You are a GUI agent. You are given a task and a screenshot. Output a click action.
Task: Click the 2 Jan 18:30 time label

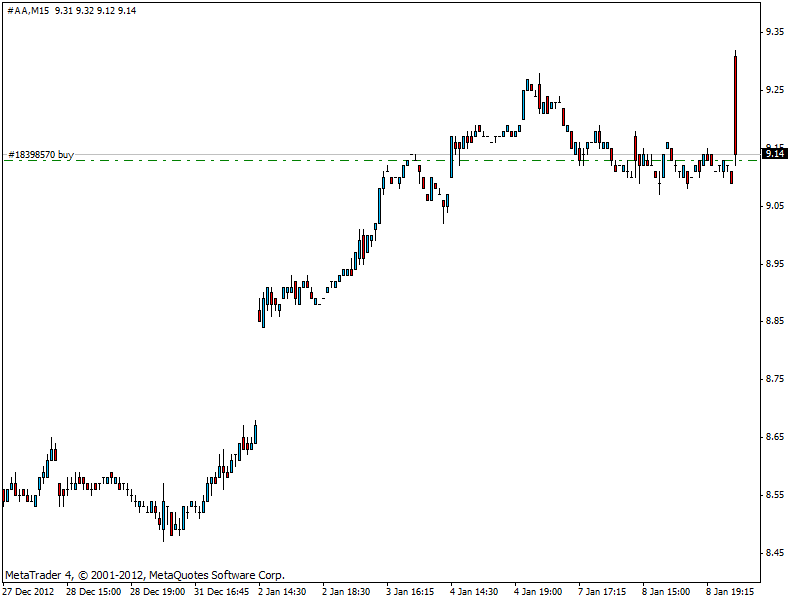pyautogui.click(x=346, y=592)
